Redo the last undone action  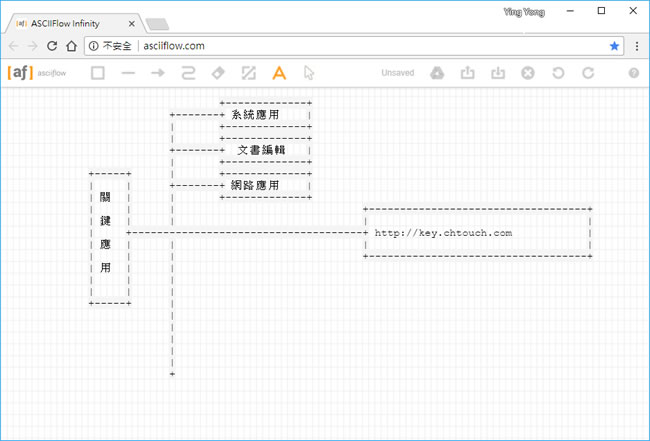[x=588, y=73]
